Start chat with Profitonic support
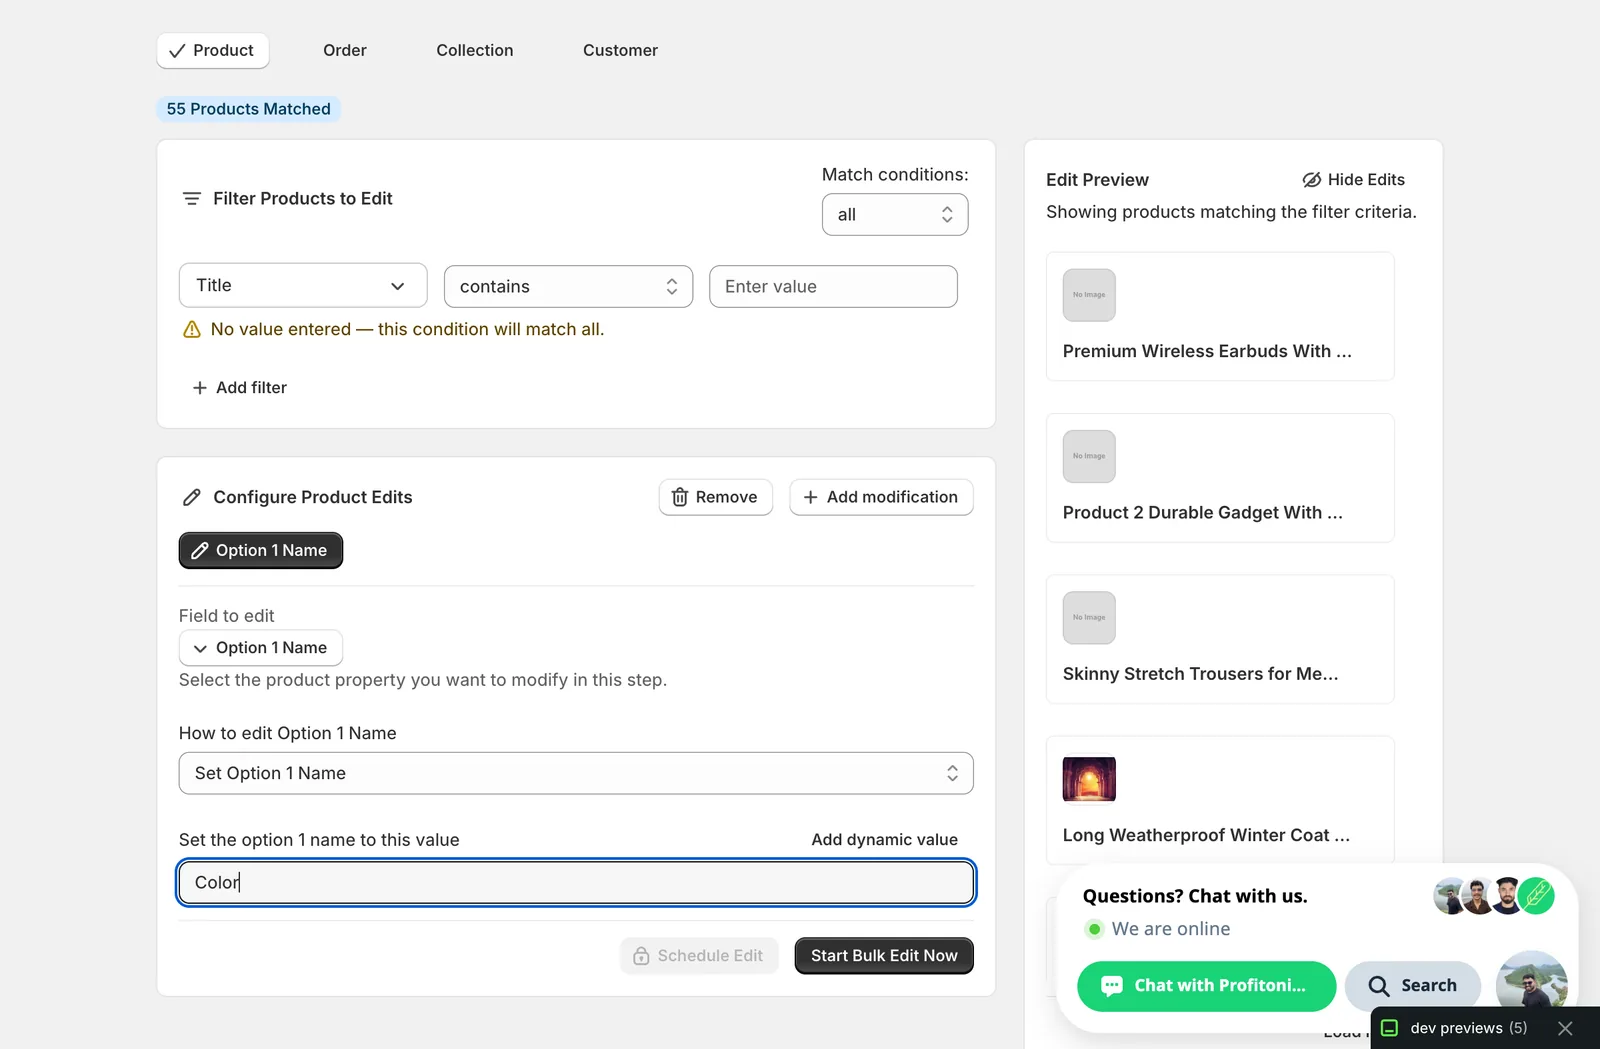The image size is (1600, 1049). [1207, 986]
